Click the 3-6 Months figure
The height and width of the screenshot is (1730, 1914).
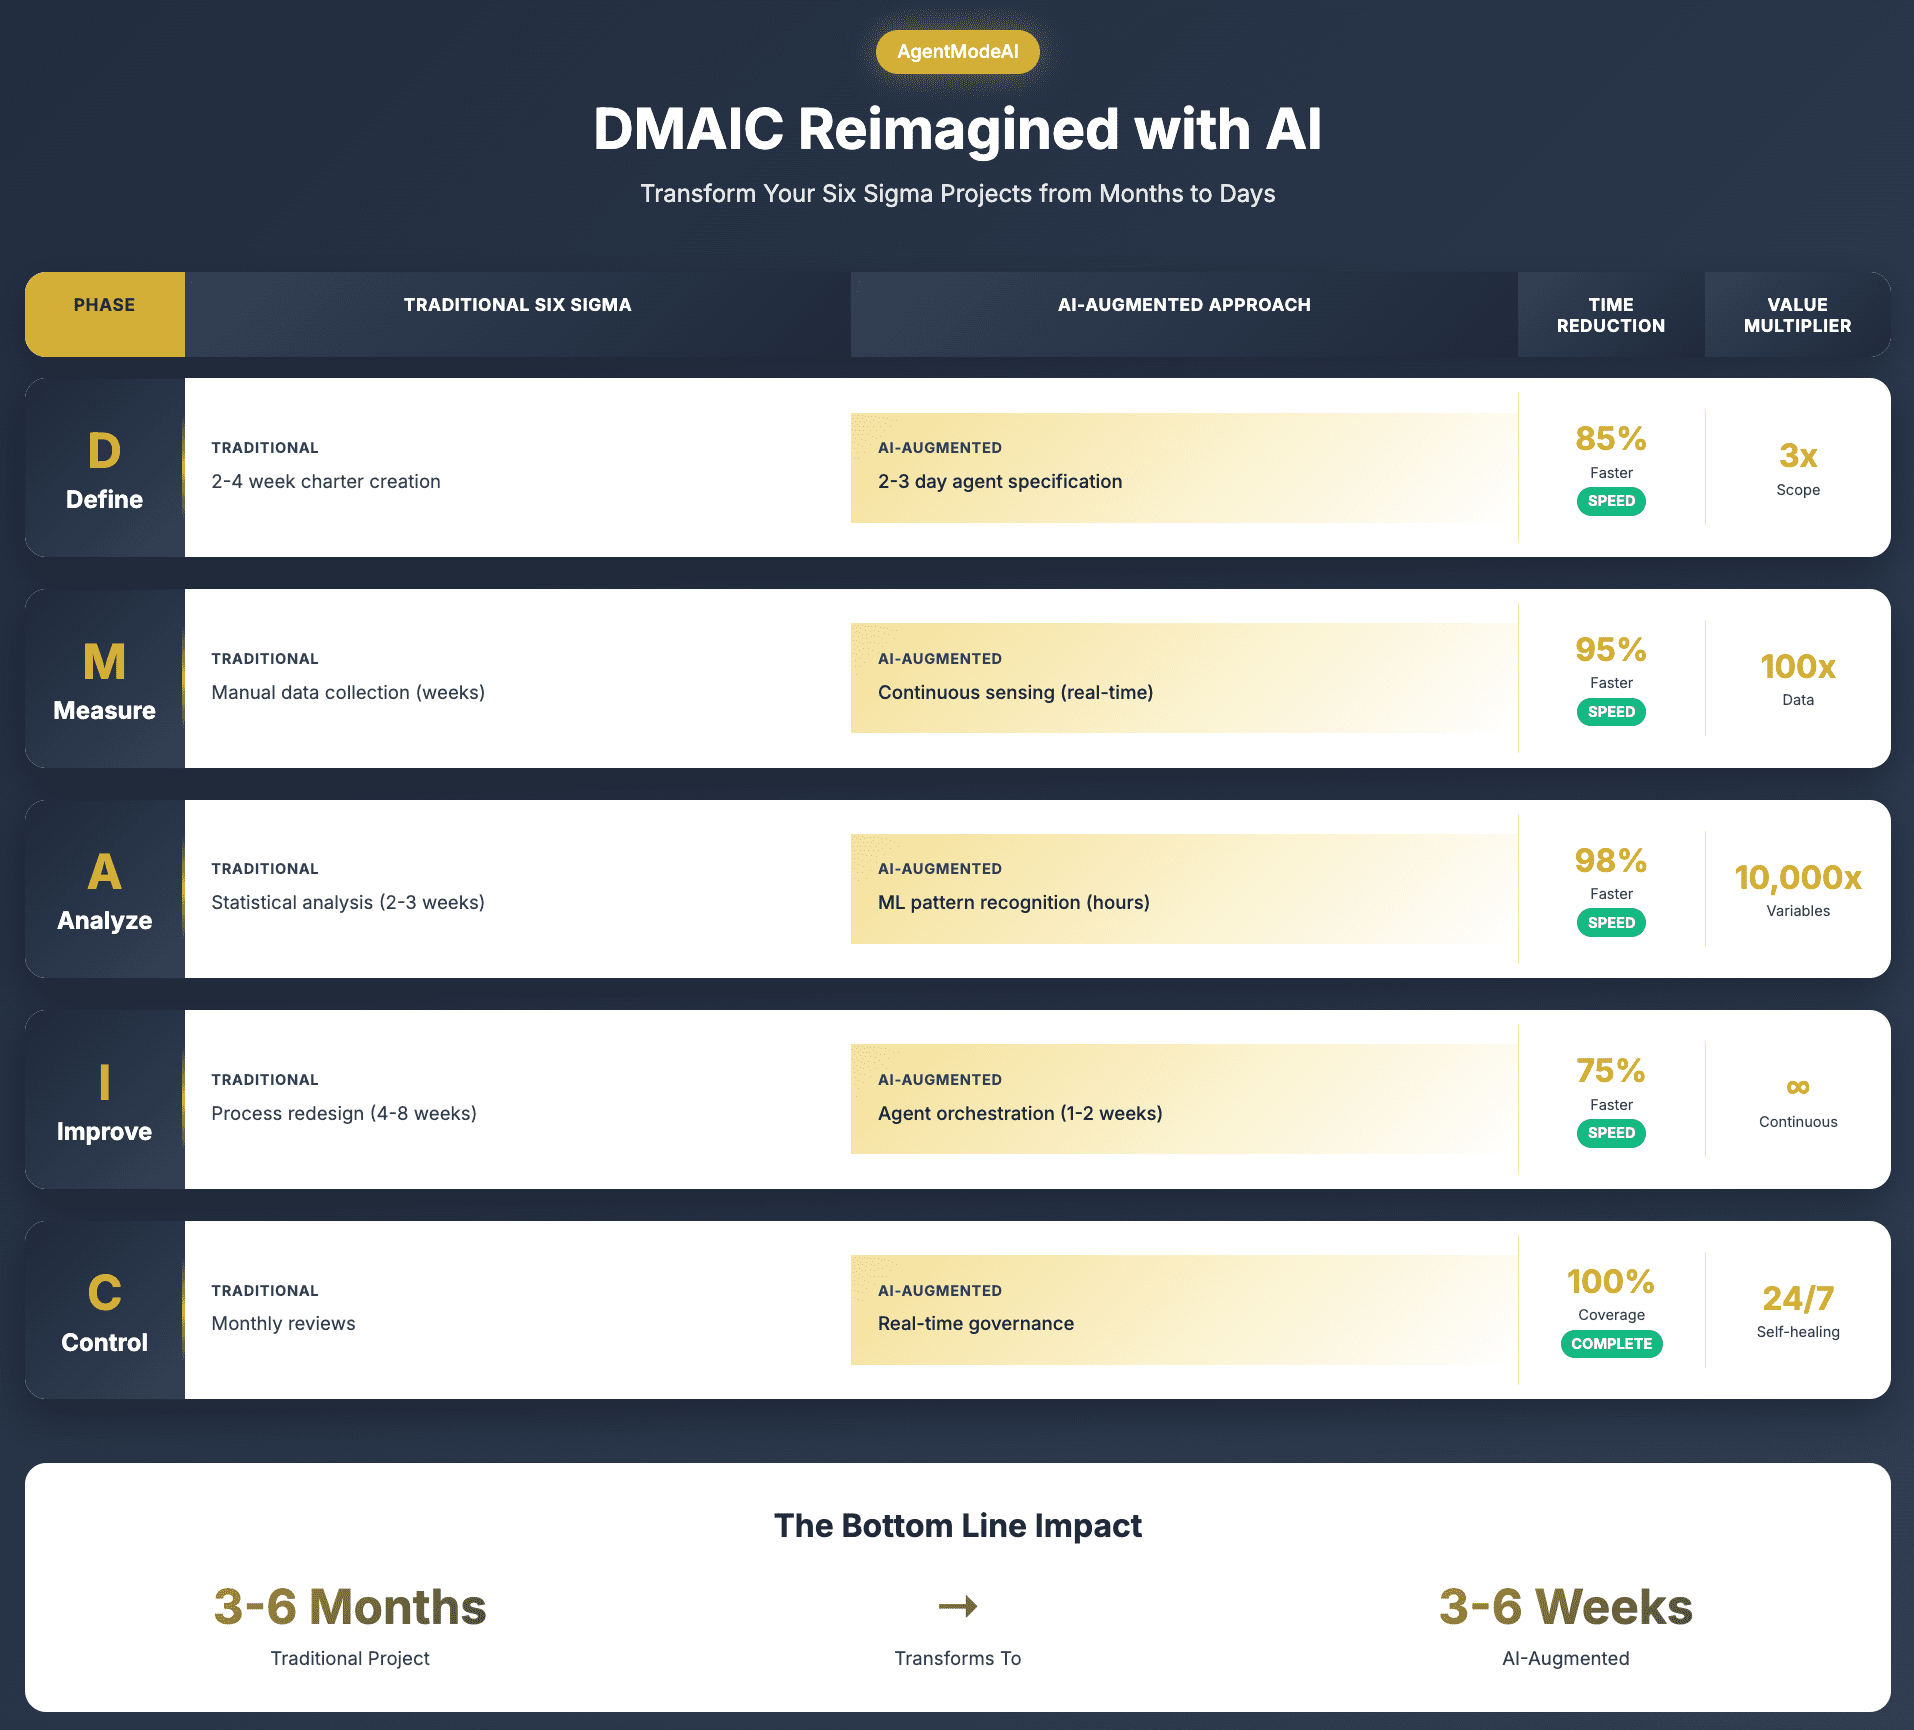[x=350, y=1607]
